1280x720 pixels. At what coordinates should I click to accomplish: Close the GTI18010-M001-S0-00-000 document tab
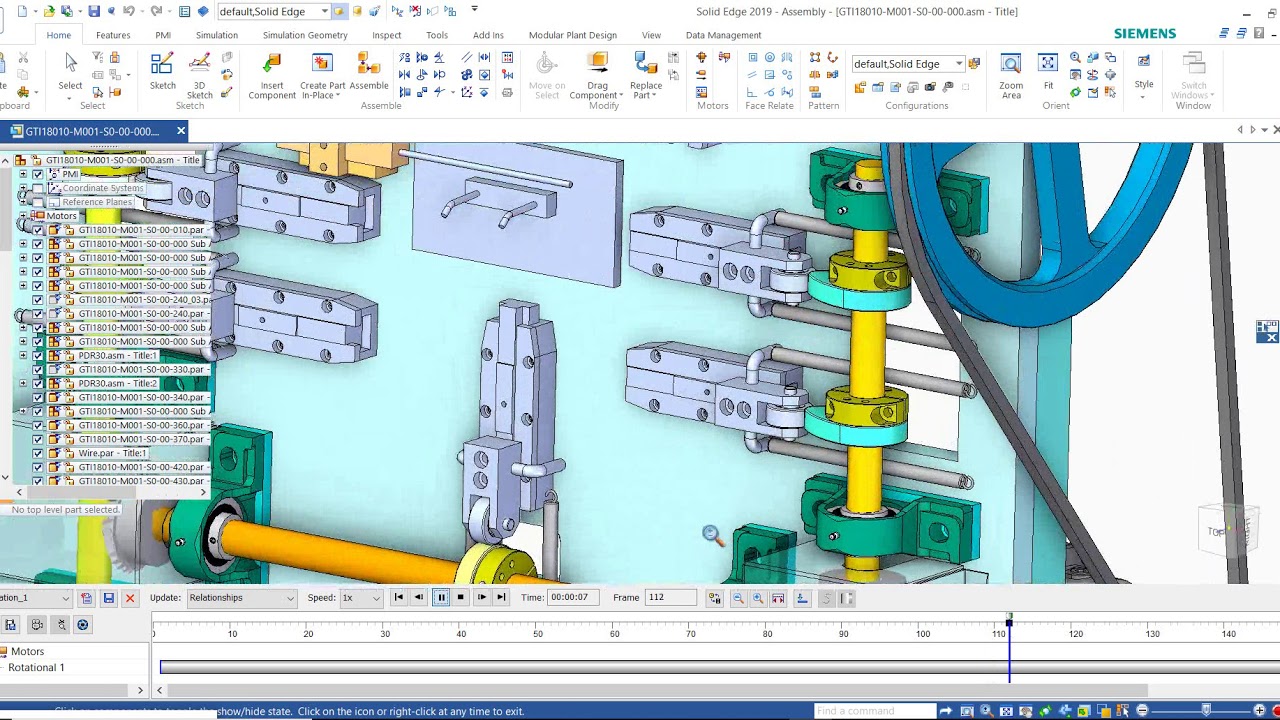coord(181,131)
